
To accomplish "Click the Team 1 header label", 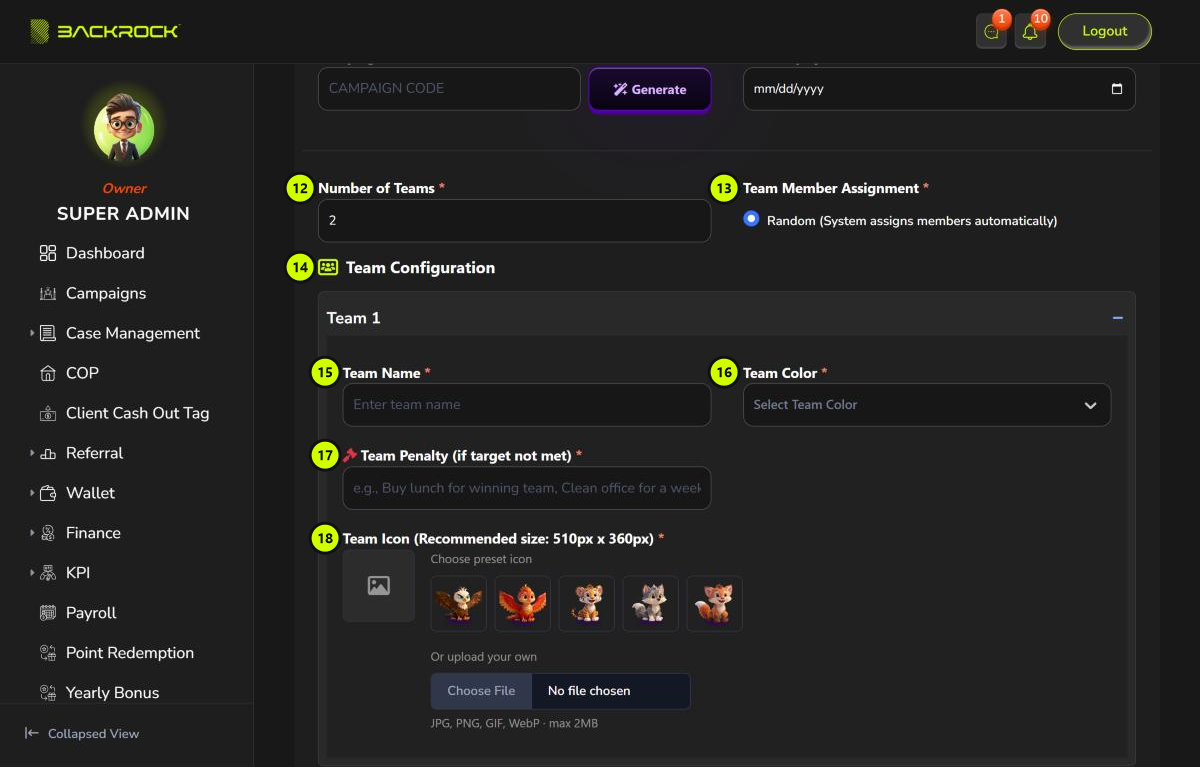I will coord(354,318).
